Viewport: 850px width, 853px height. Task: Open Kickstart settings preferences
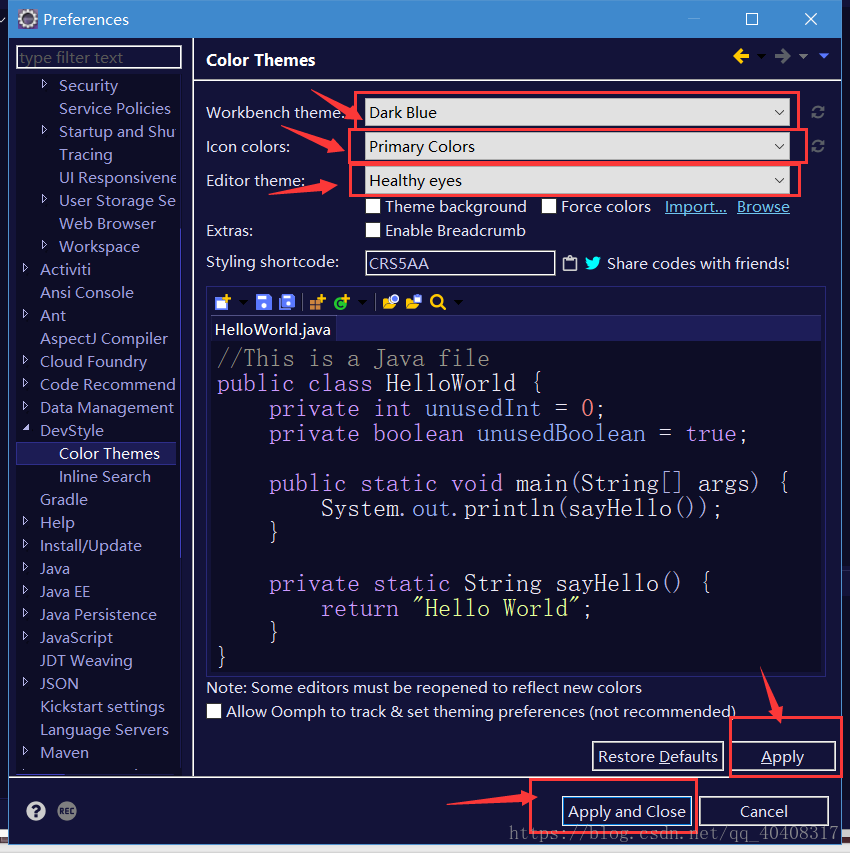click(x=102, y=707)
